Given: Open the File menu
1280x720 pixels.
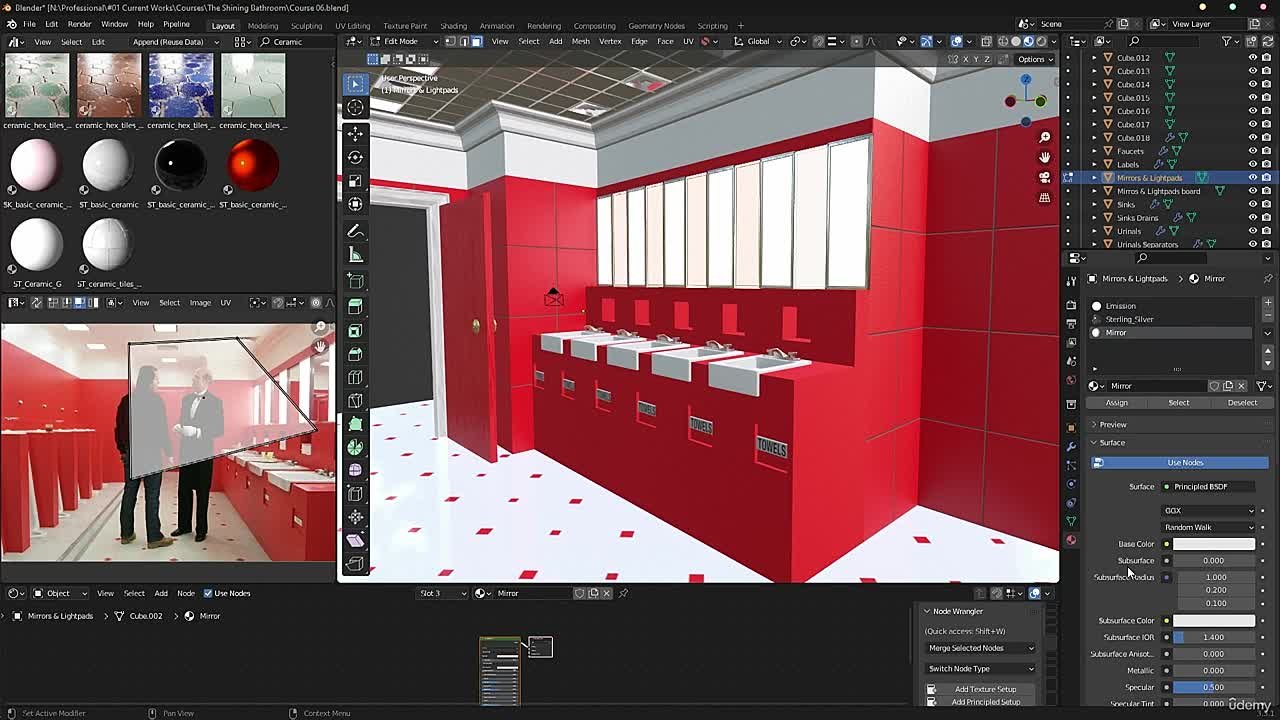Looking at the screenshot, I should pyautogui.click(x=30, y=24).
